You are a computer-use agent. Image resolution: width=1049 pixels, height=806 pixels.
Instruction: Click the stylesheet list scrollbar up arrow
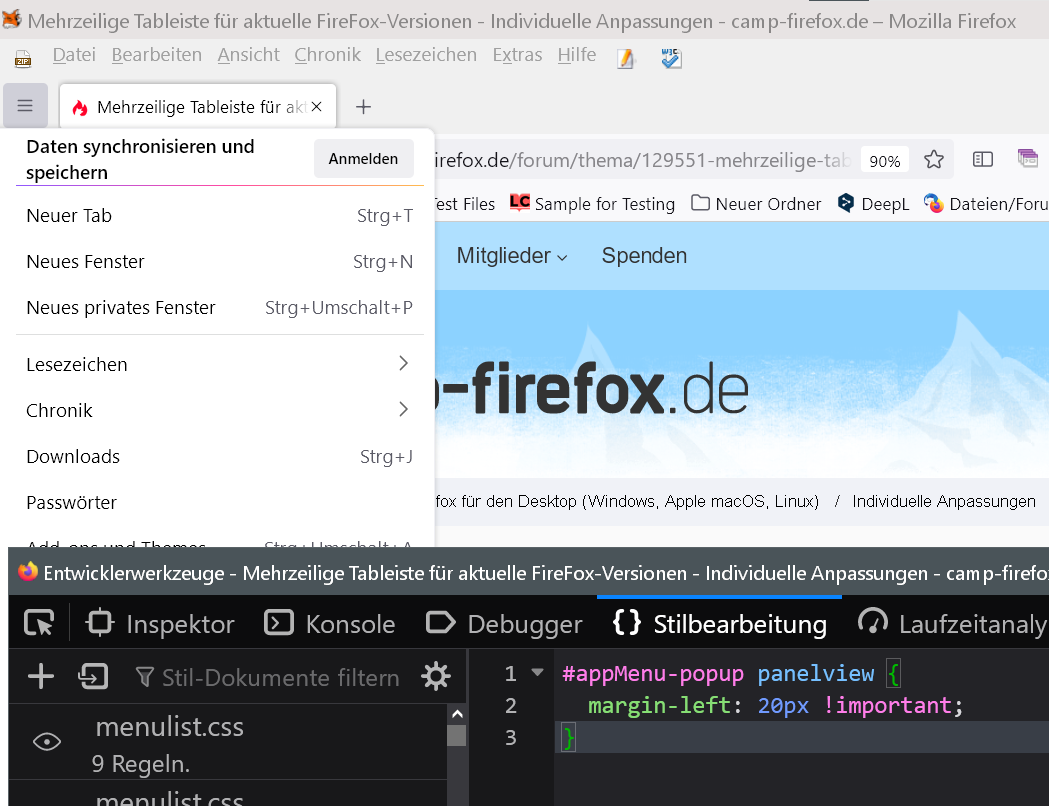[x=457, y=714]
